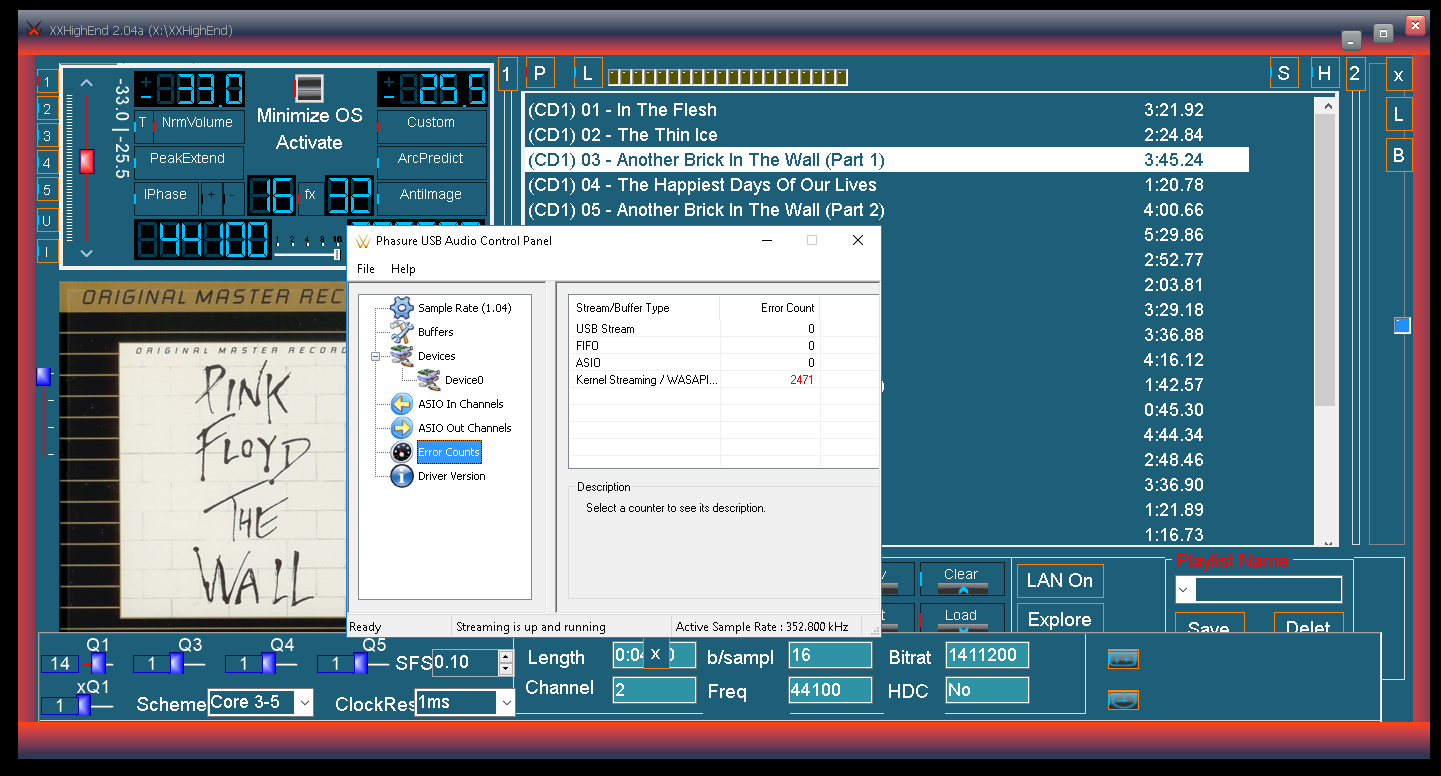Select side preset button 1
This screenshot has width=1441, height=776.
click(47, 82)
